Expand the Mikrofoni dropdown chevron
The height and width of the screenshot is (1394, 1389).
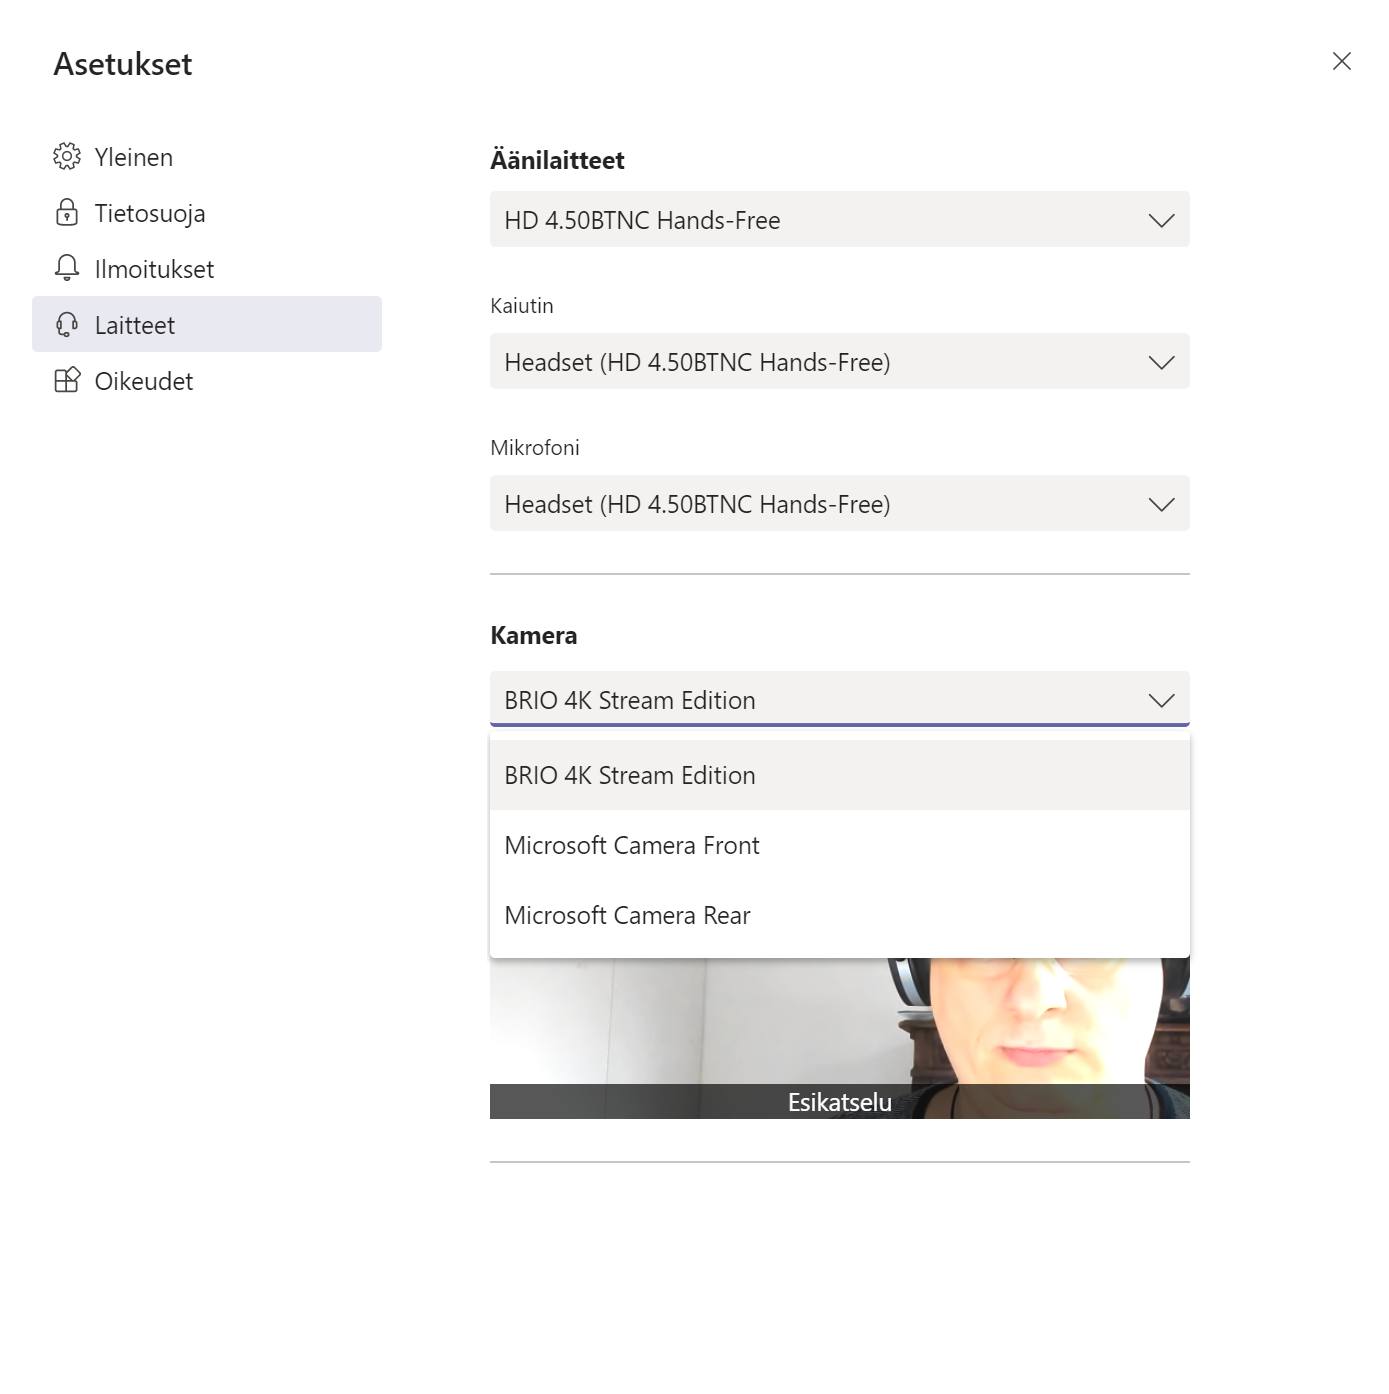click(1160, 504)
